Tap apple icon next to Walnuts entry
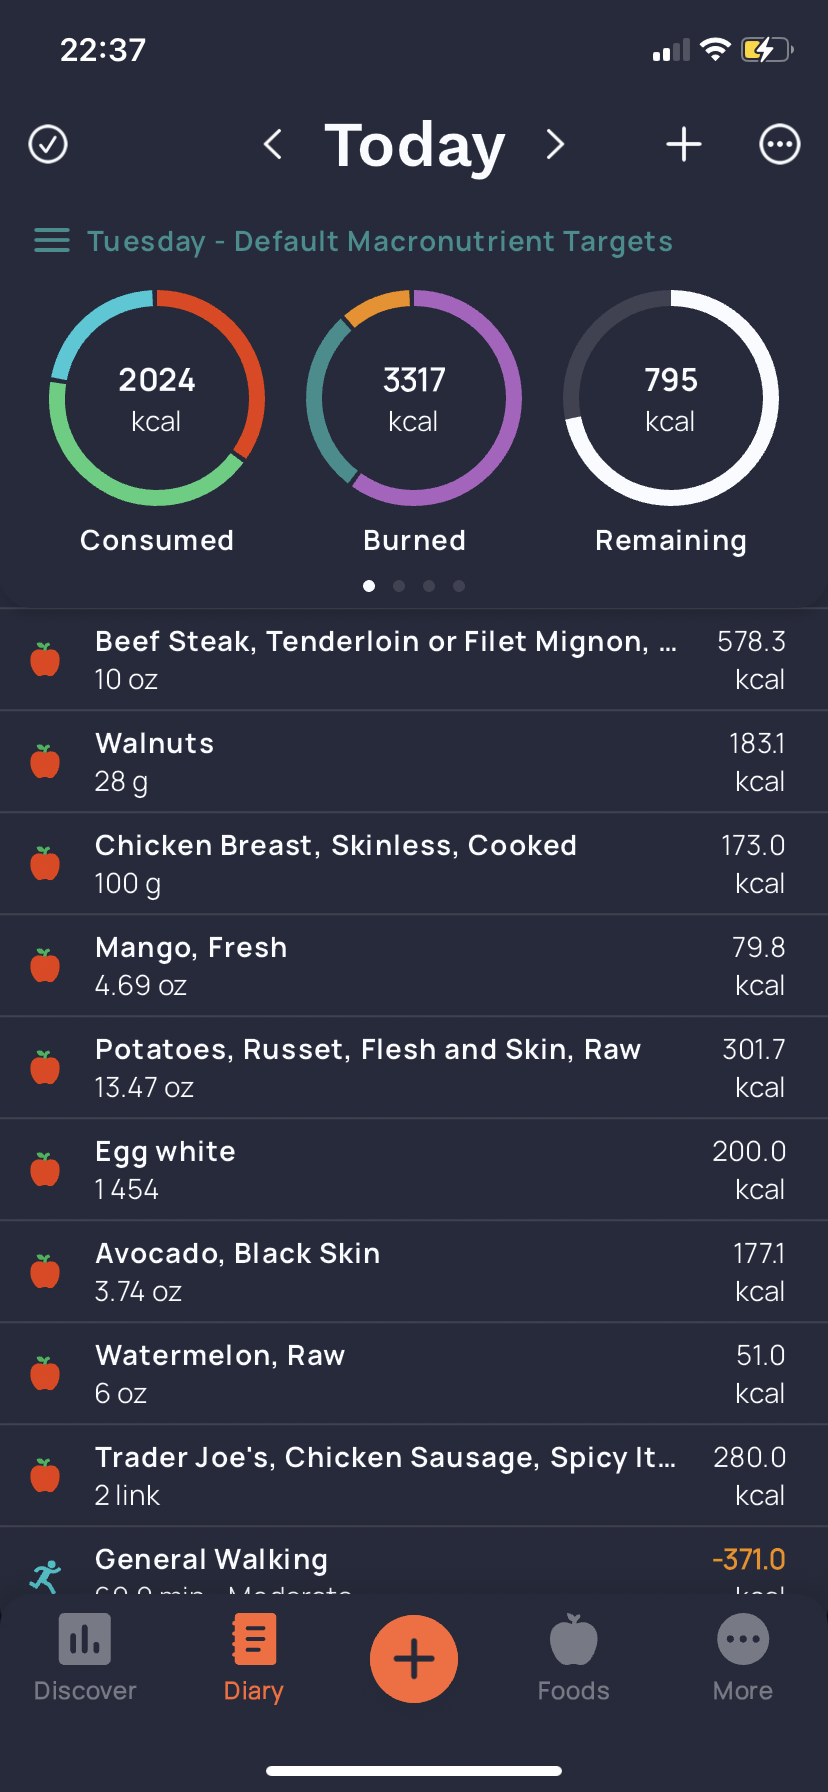The image size is (828, 1792). click(45, 762)
